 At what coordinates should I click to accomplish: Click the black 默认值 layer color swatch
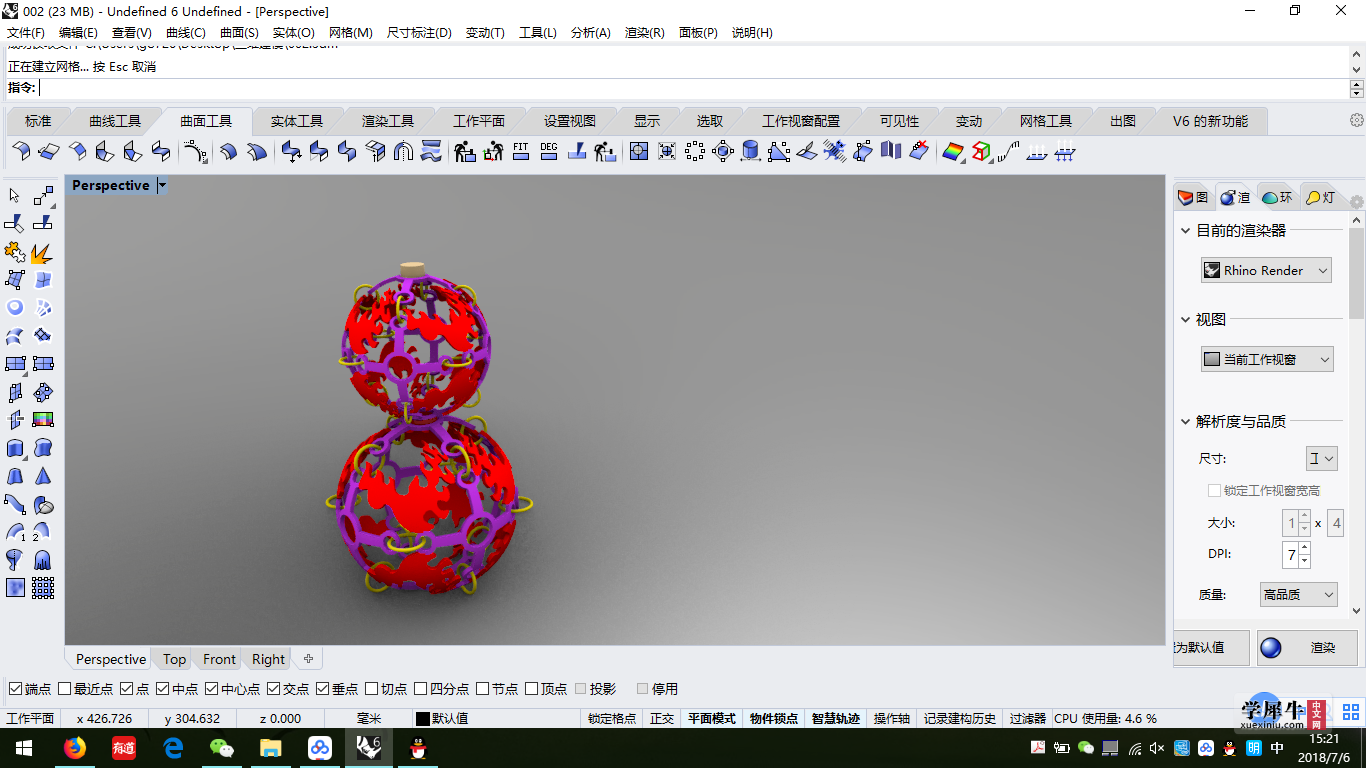click(x=423, y=719)
